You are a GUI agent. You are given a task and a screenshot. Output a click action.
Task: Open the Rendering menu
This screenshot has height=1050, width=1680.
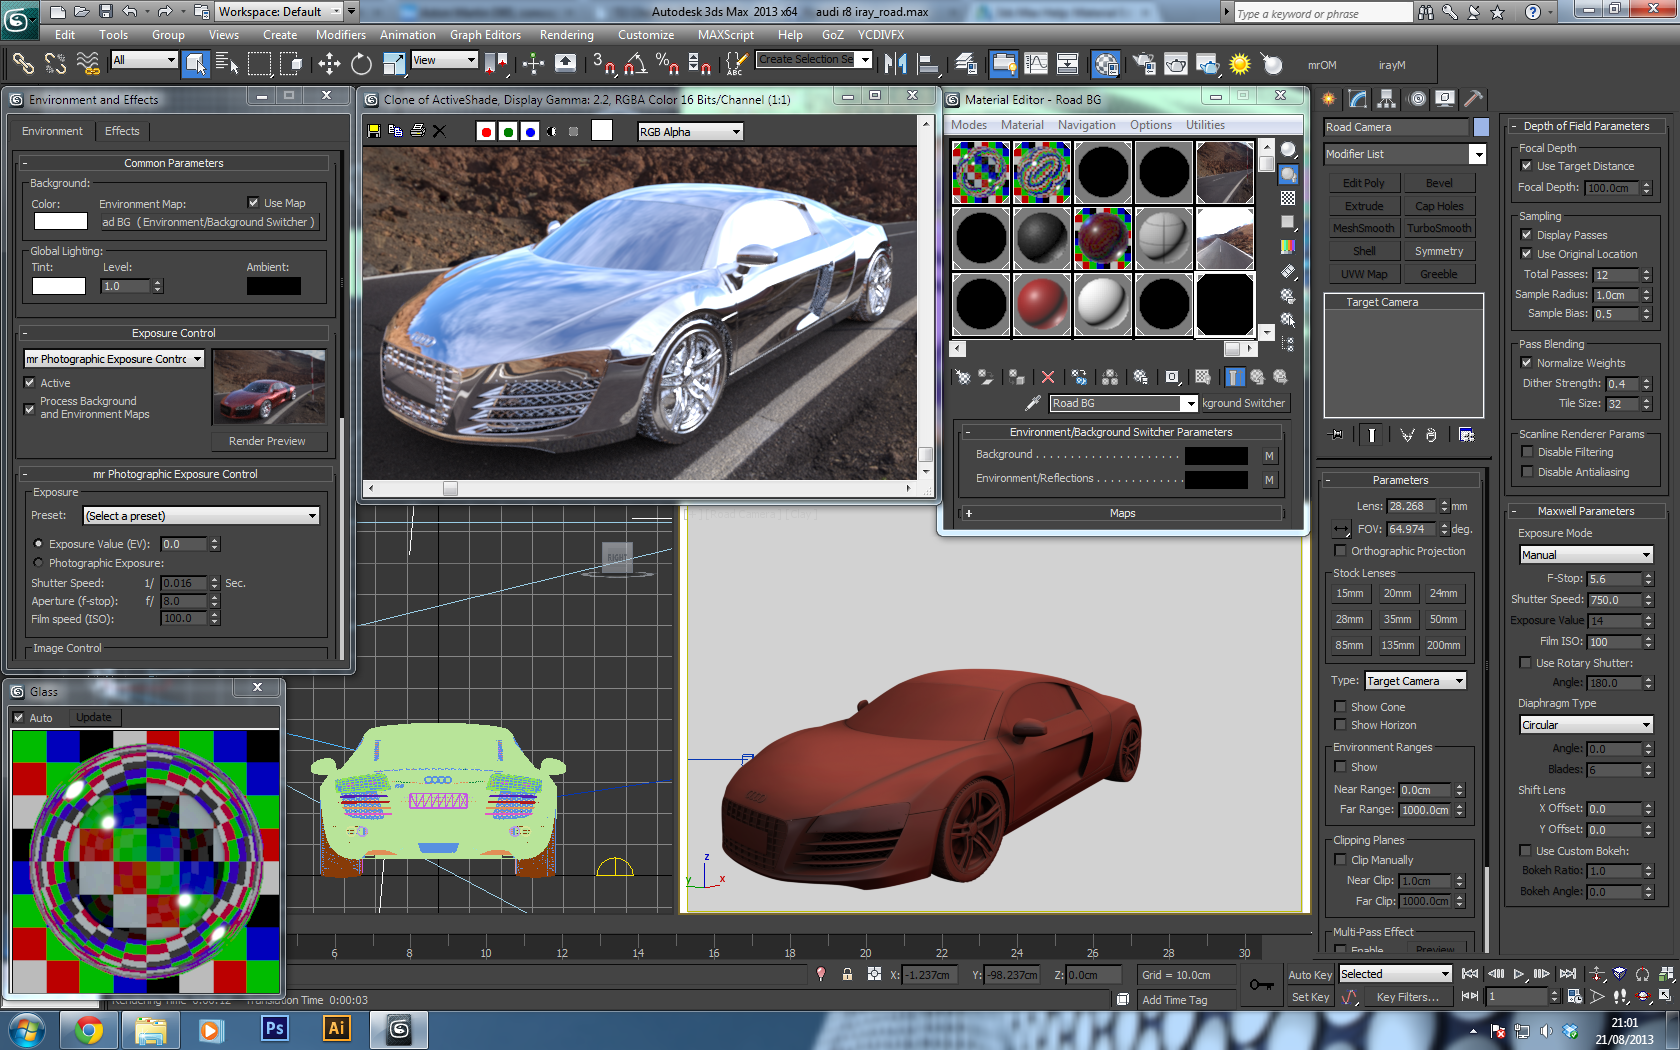point(566,35)
